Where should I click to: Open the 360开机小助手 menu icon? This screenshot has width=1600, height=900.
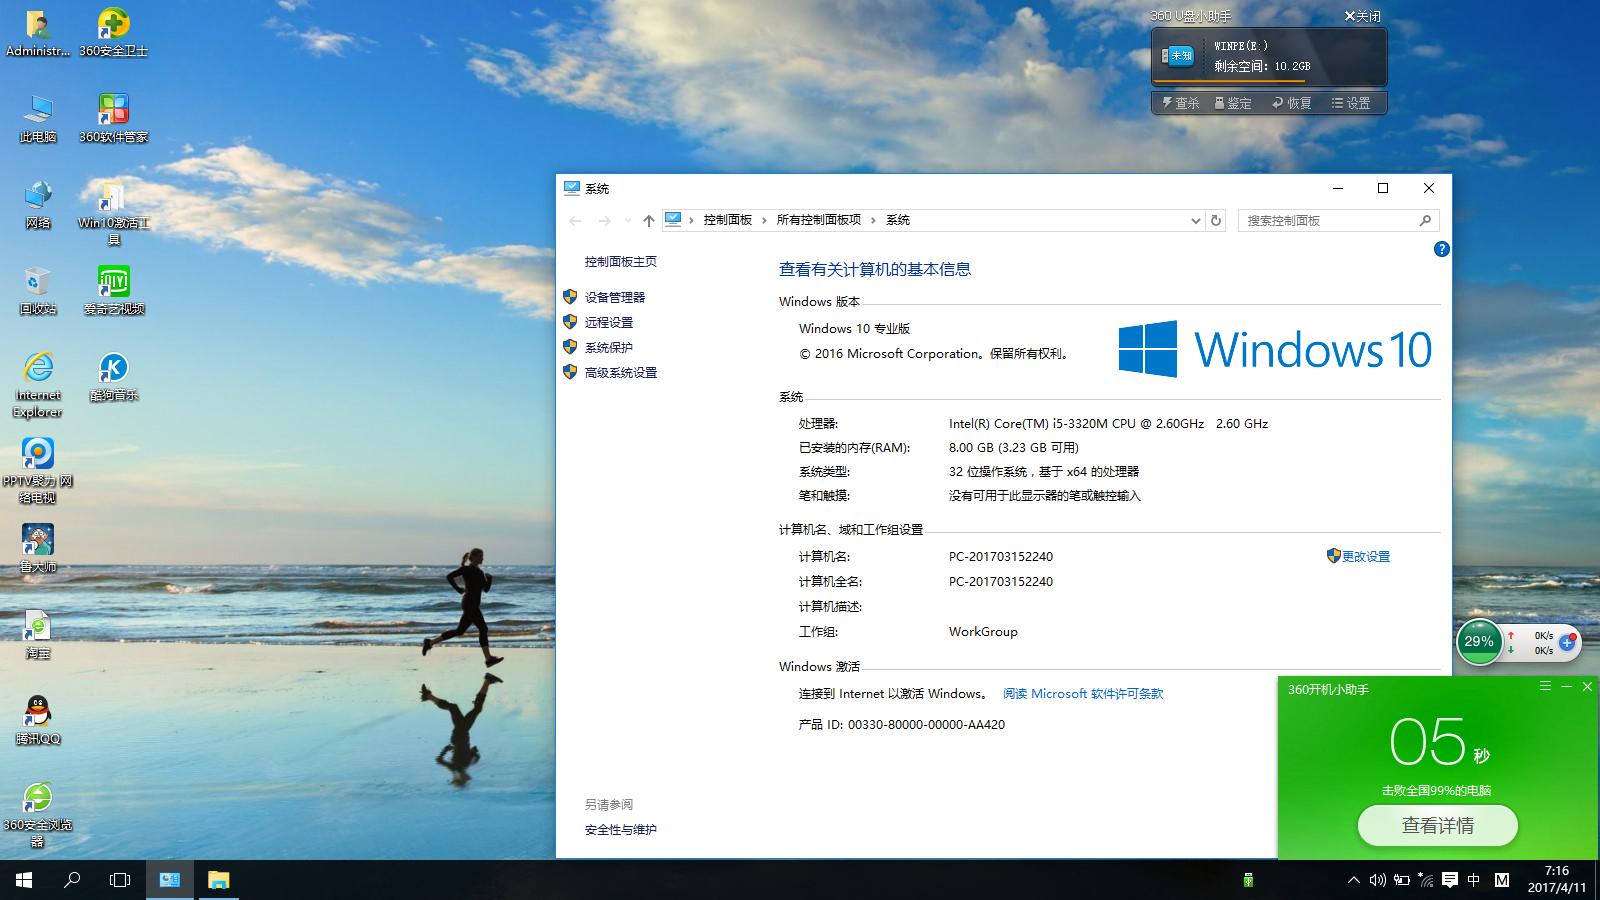(1545, 687)
